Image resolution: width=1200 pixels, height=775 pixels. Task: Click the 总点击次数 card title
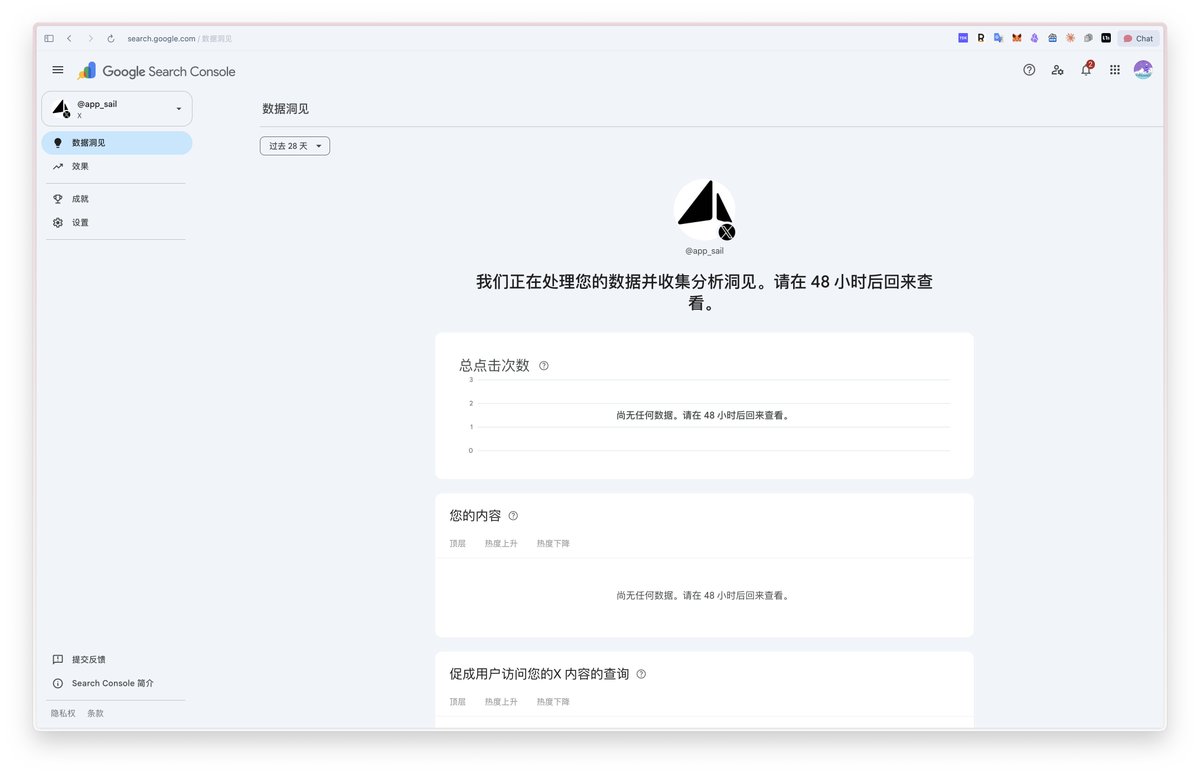494,365
